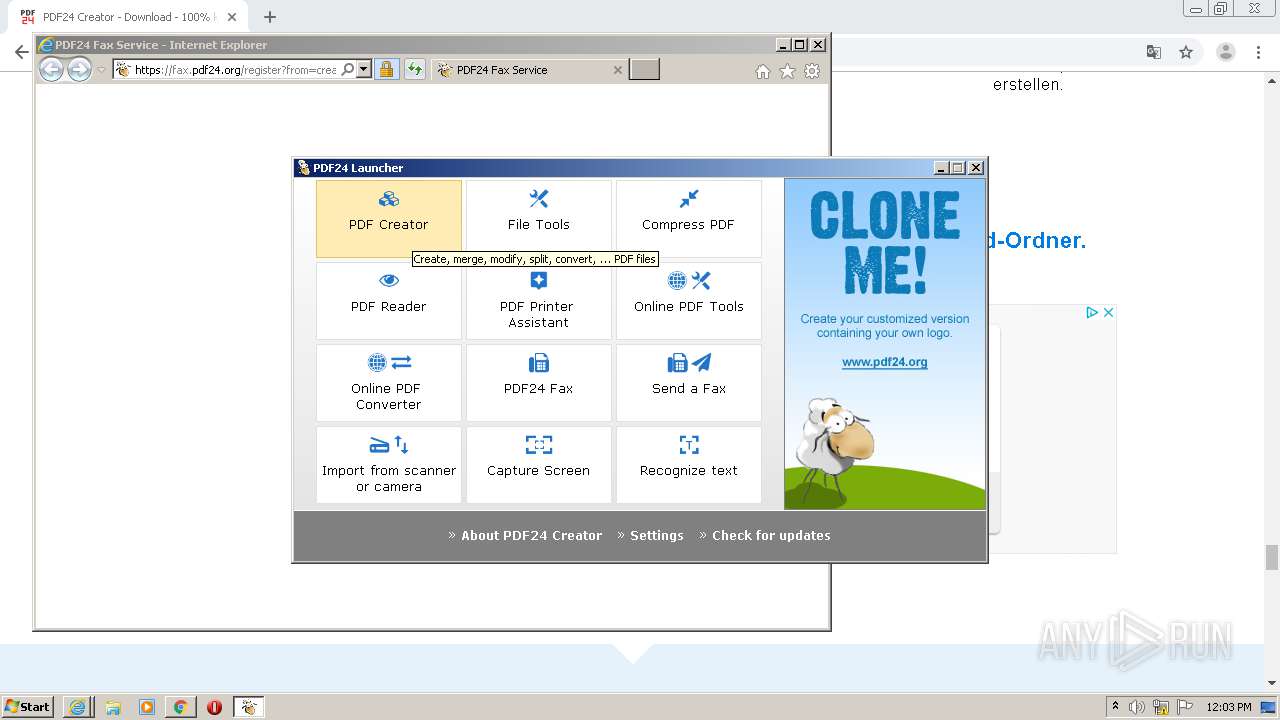Click the IE security lock icon
The height and width of the screenshot is (720, 1280).
pos(387,70)
